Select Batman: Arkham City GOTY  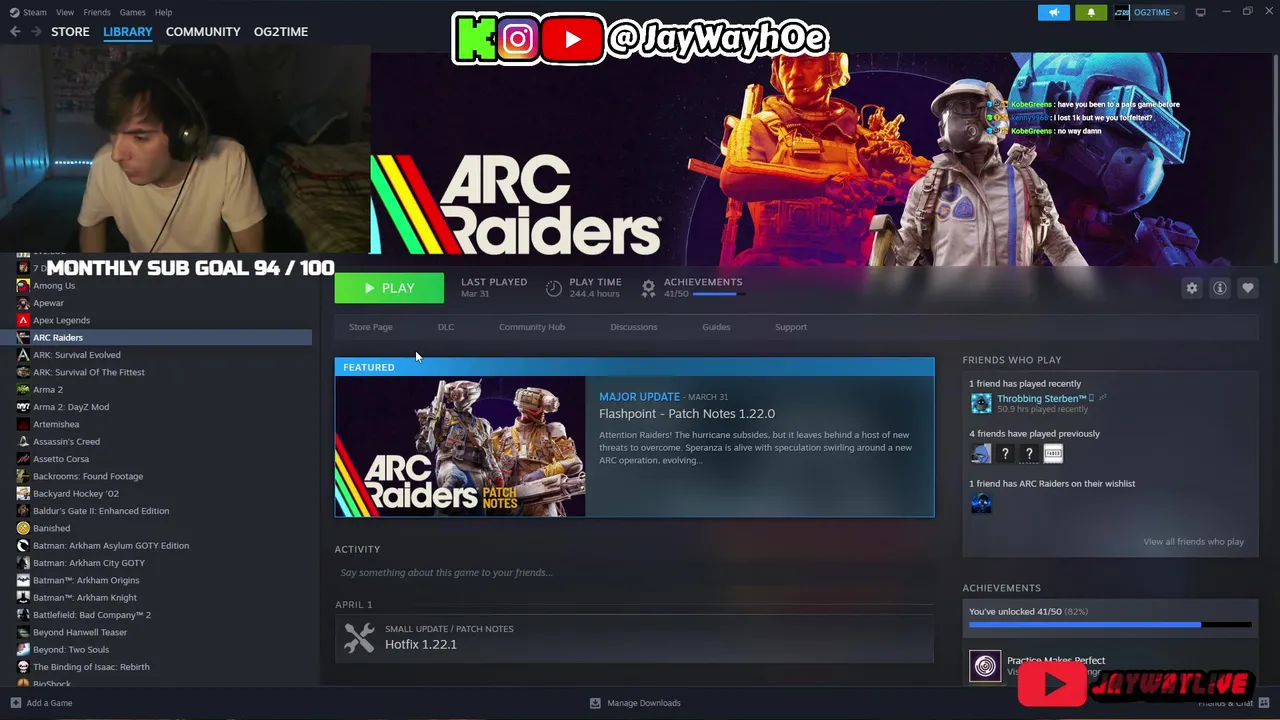(89, 563)
